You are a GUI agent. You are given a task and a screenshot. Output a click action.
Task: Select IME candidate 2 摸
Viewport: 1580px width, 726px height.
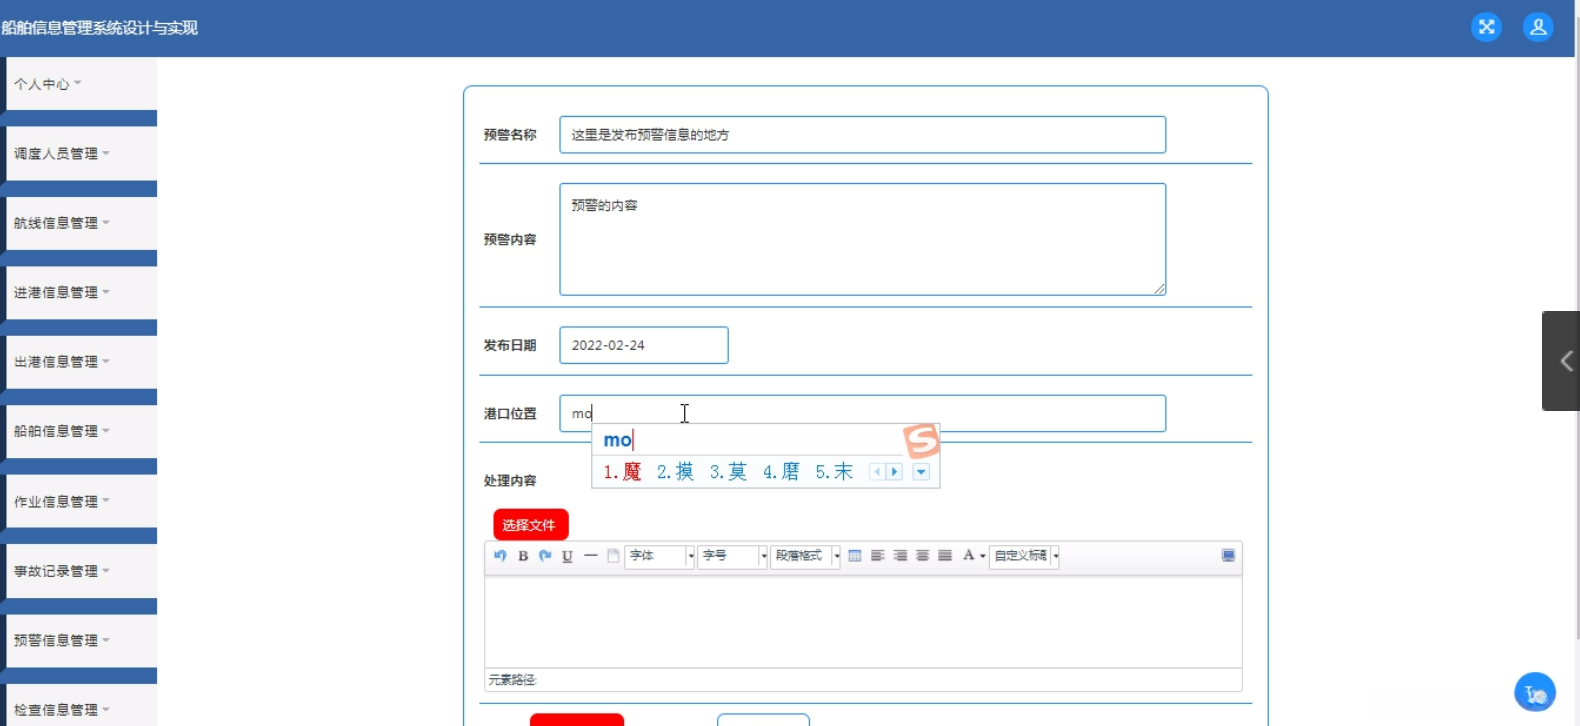[x=675, y=472]
